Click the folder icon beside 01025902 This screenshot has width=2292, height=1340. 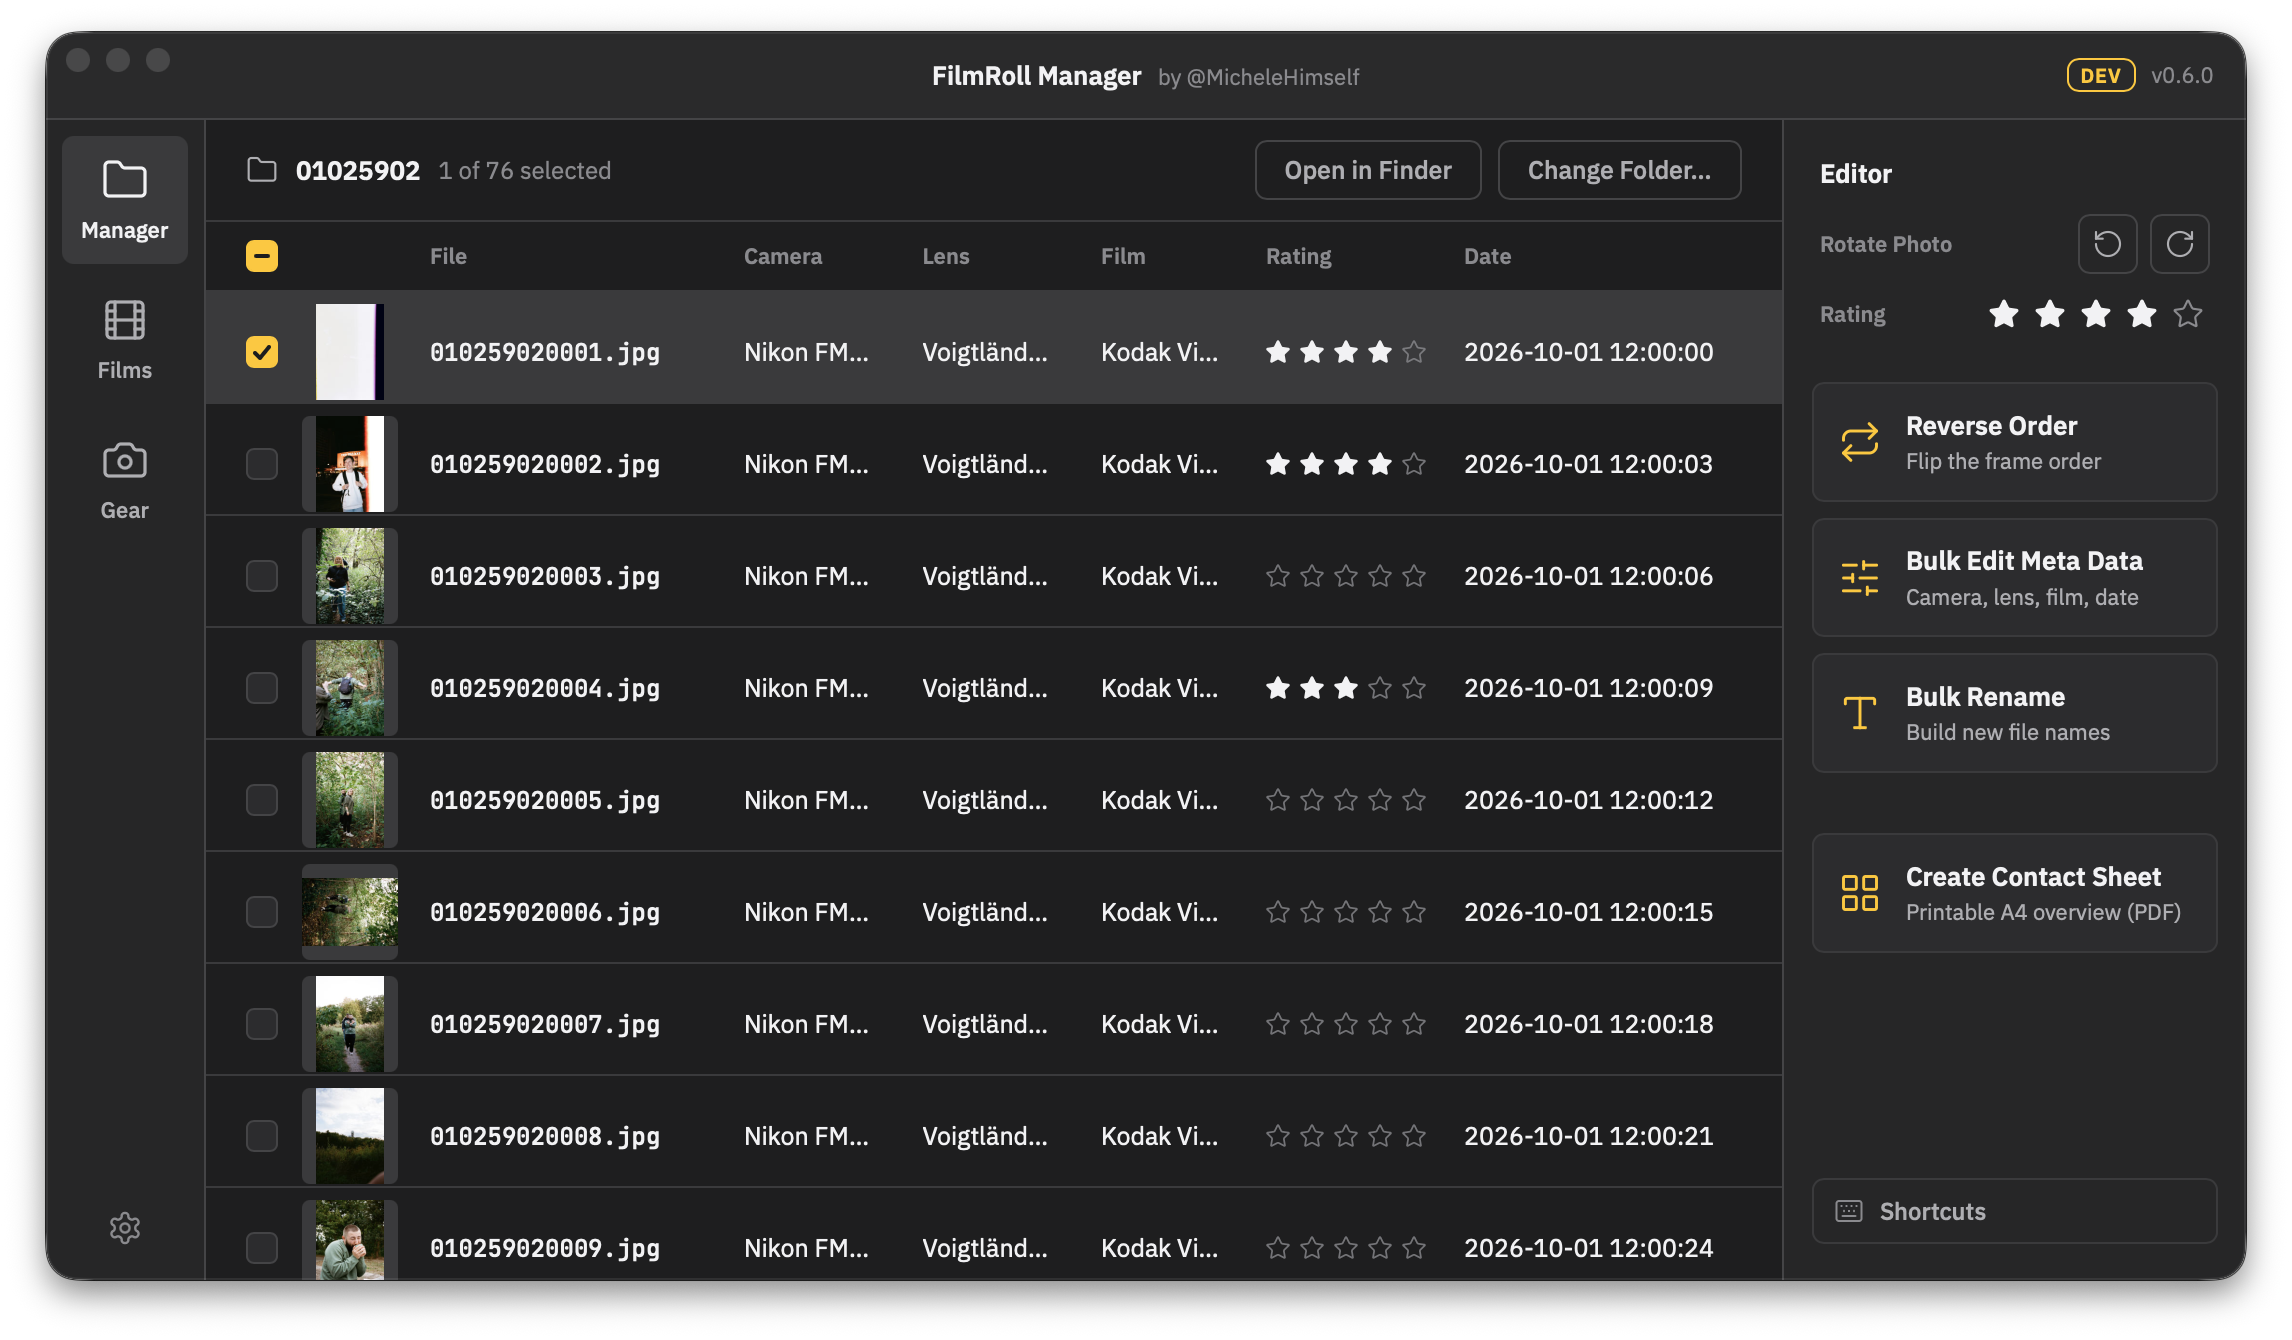click(262, 170)
